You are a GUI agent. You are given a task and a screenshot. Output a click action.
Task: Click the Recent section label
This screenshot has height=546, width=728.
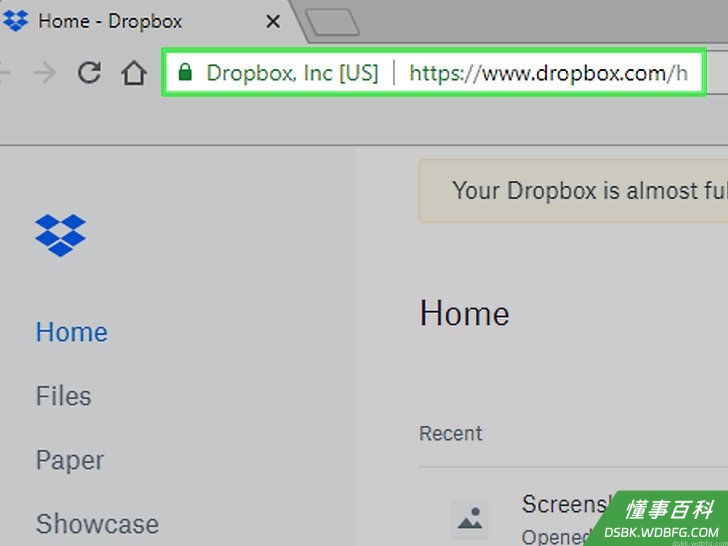451,433
